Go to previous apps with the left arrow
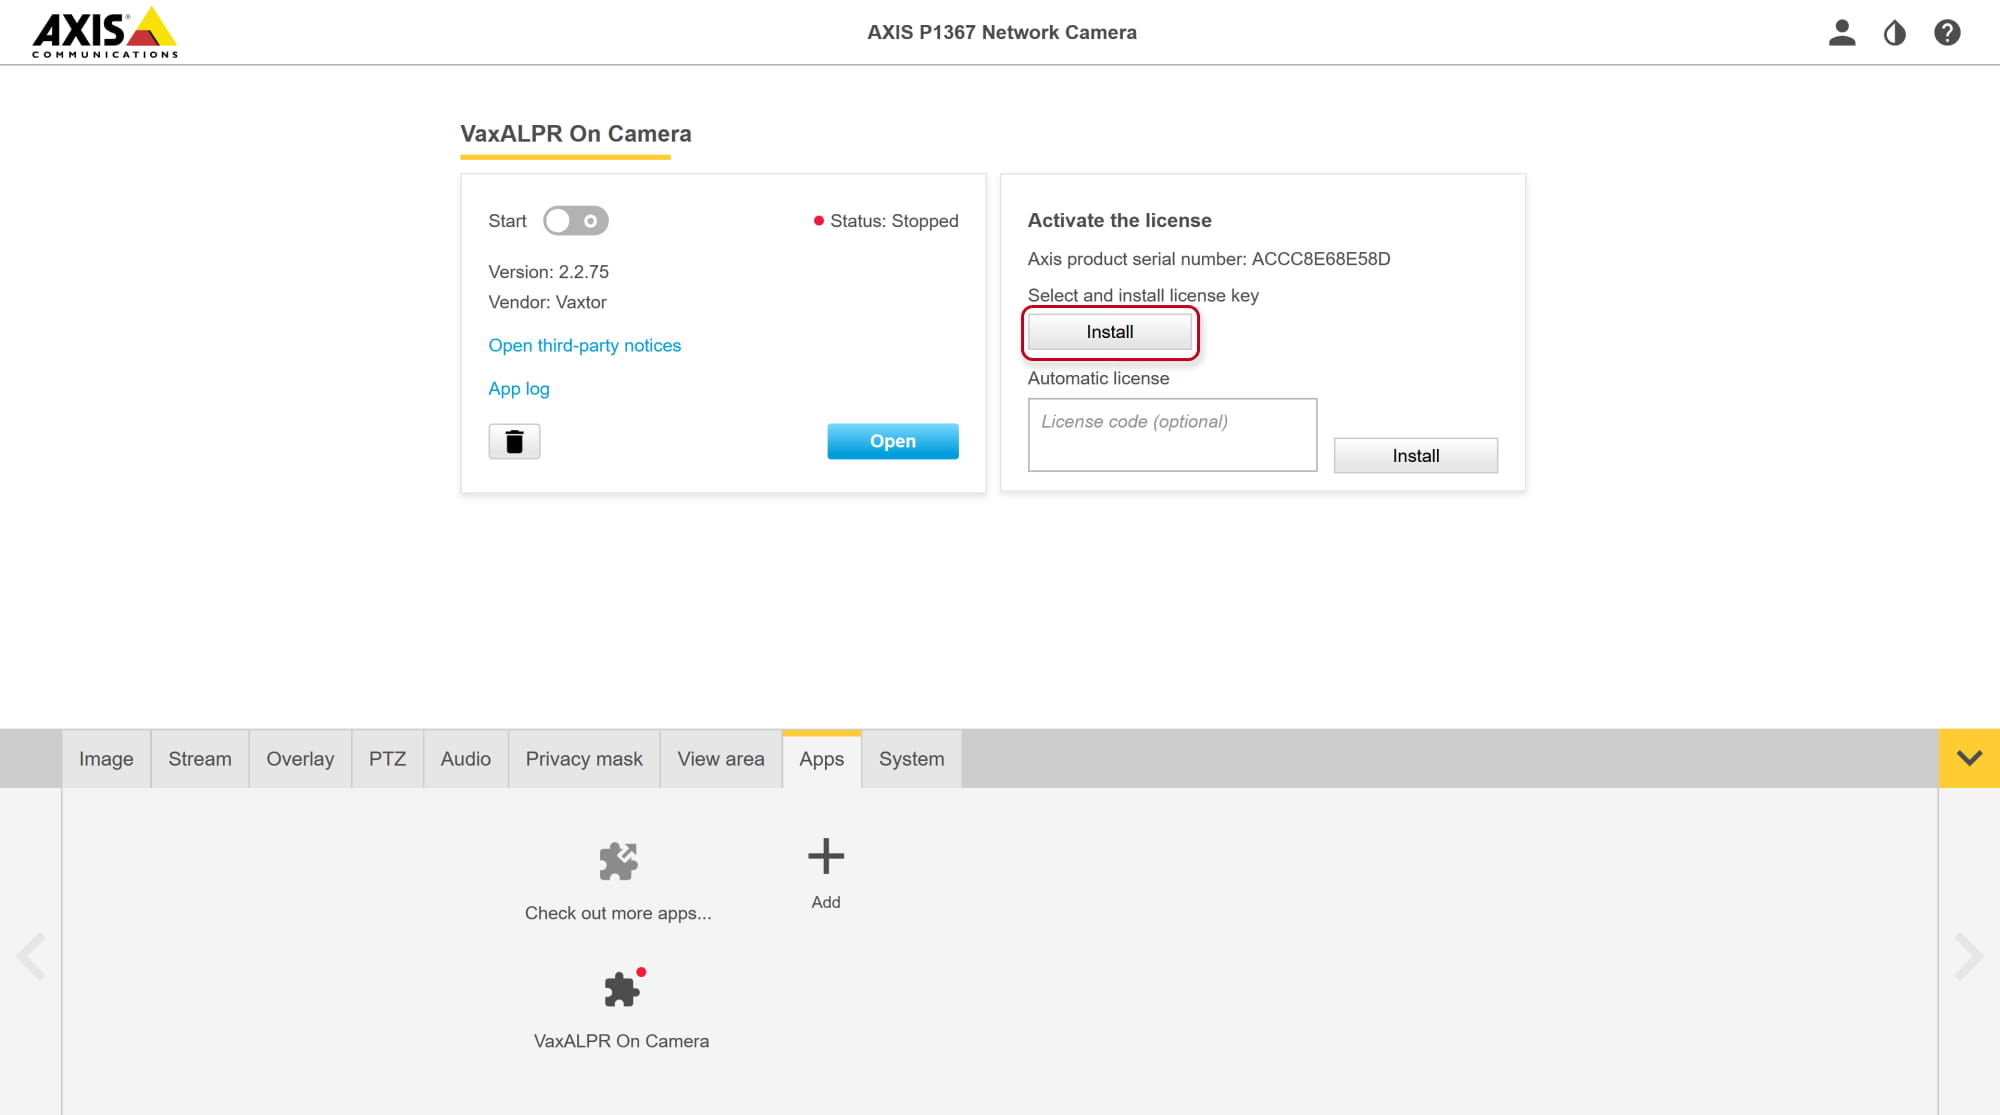 coord(31,957)
